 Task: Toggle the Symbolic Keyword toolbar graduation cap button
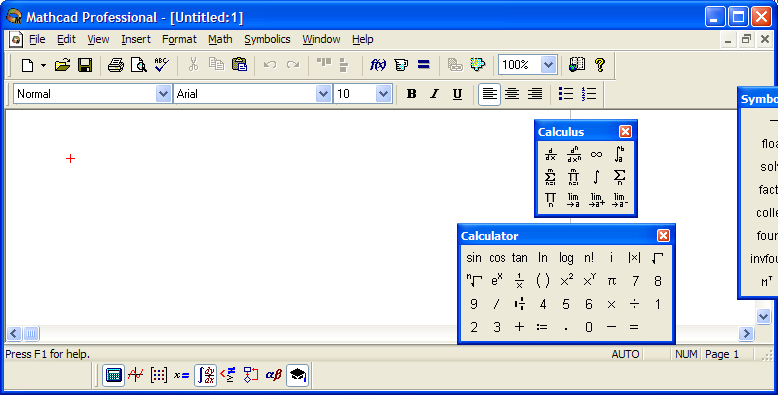click(298, 375)
